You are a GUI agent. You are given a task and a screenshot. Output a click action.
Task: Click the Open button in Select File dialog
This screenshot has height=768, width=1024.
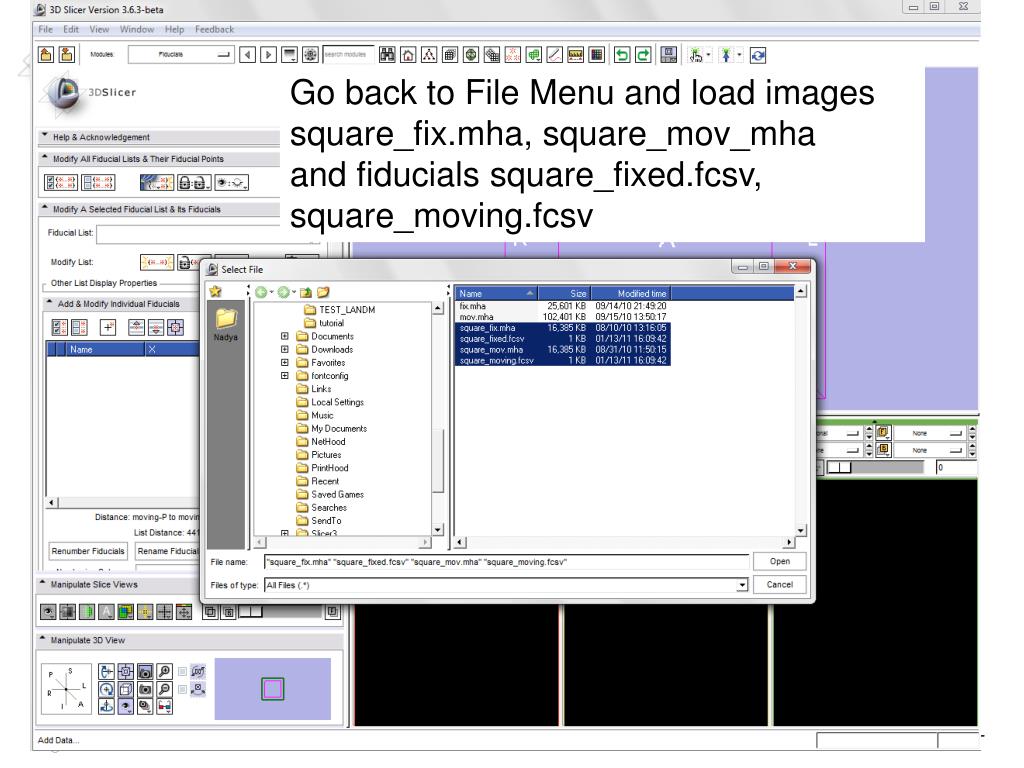click(779, 561)
